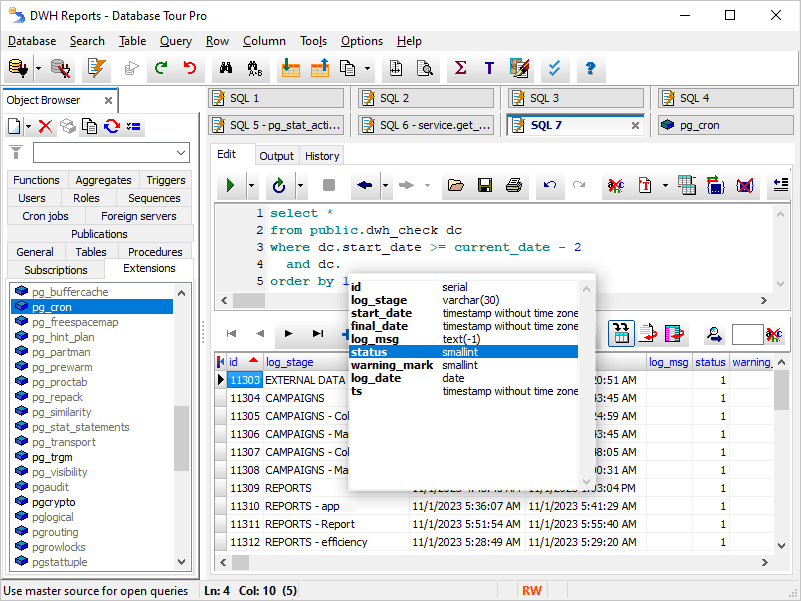Toggle the highlighted multi-record grid view icon
Viewport: 801px width, 601px height.
click(621, 333)
